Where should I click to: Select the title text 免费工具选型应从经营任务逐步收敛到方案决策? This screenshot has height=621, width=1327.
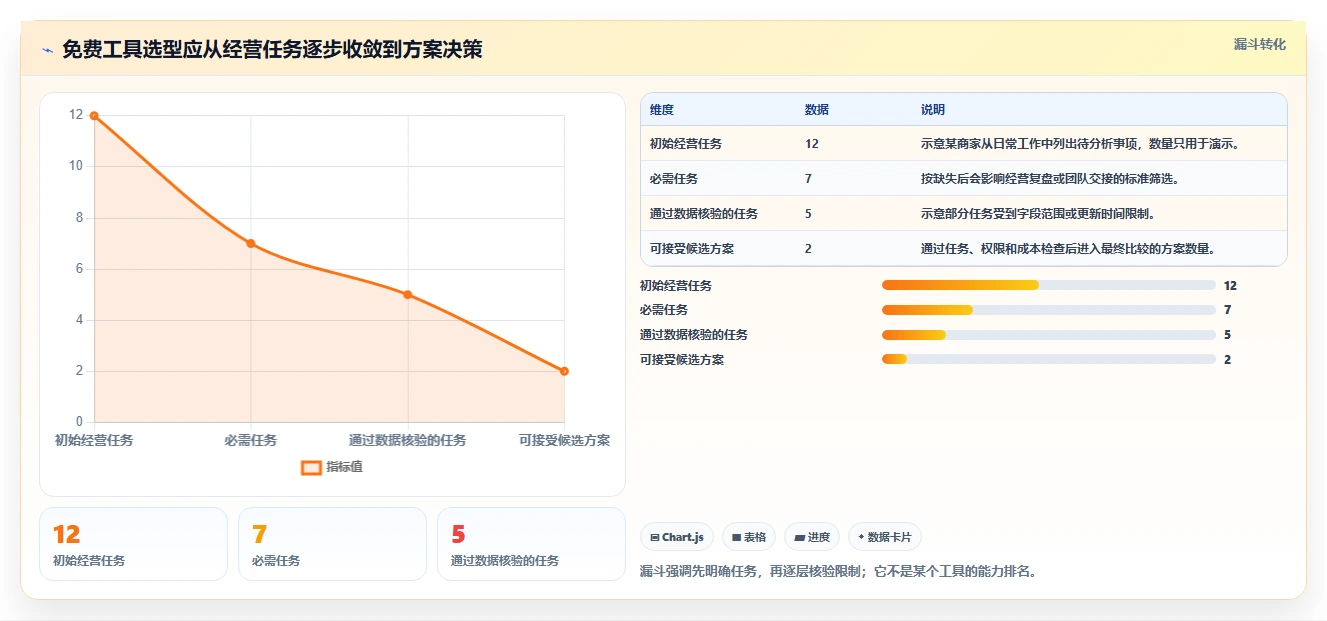[x=272, y=49]
